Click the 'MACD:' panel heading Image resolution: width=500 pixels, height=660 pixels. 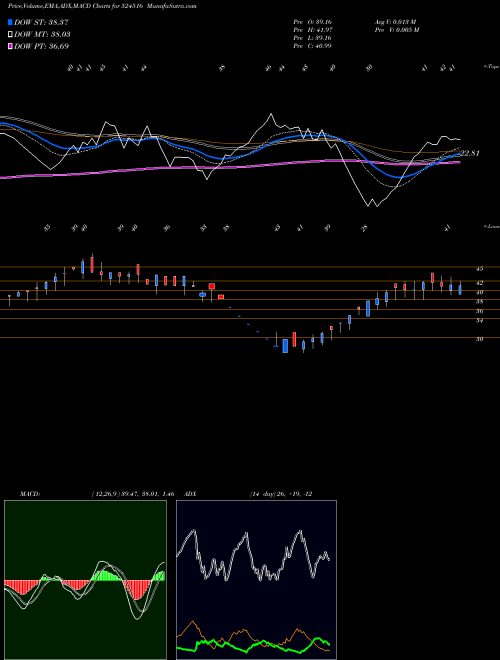click(x=30, y=494)
